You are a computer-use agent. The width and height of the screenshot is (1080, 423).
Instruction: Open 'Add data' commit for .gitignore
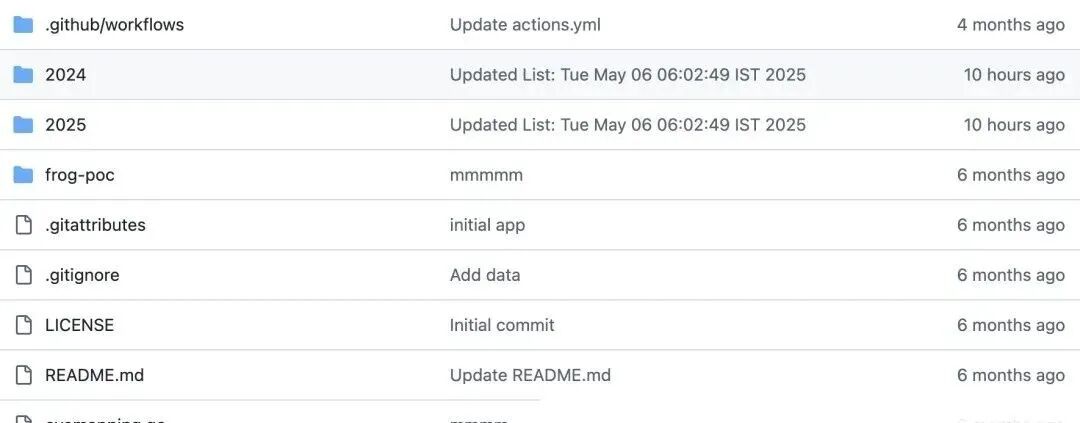point(485,275)
